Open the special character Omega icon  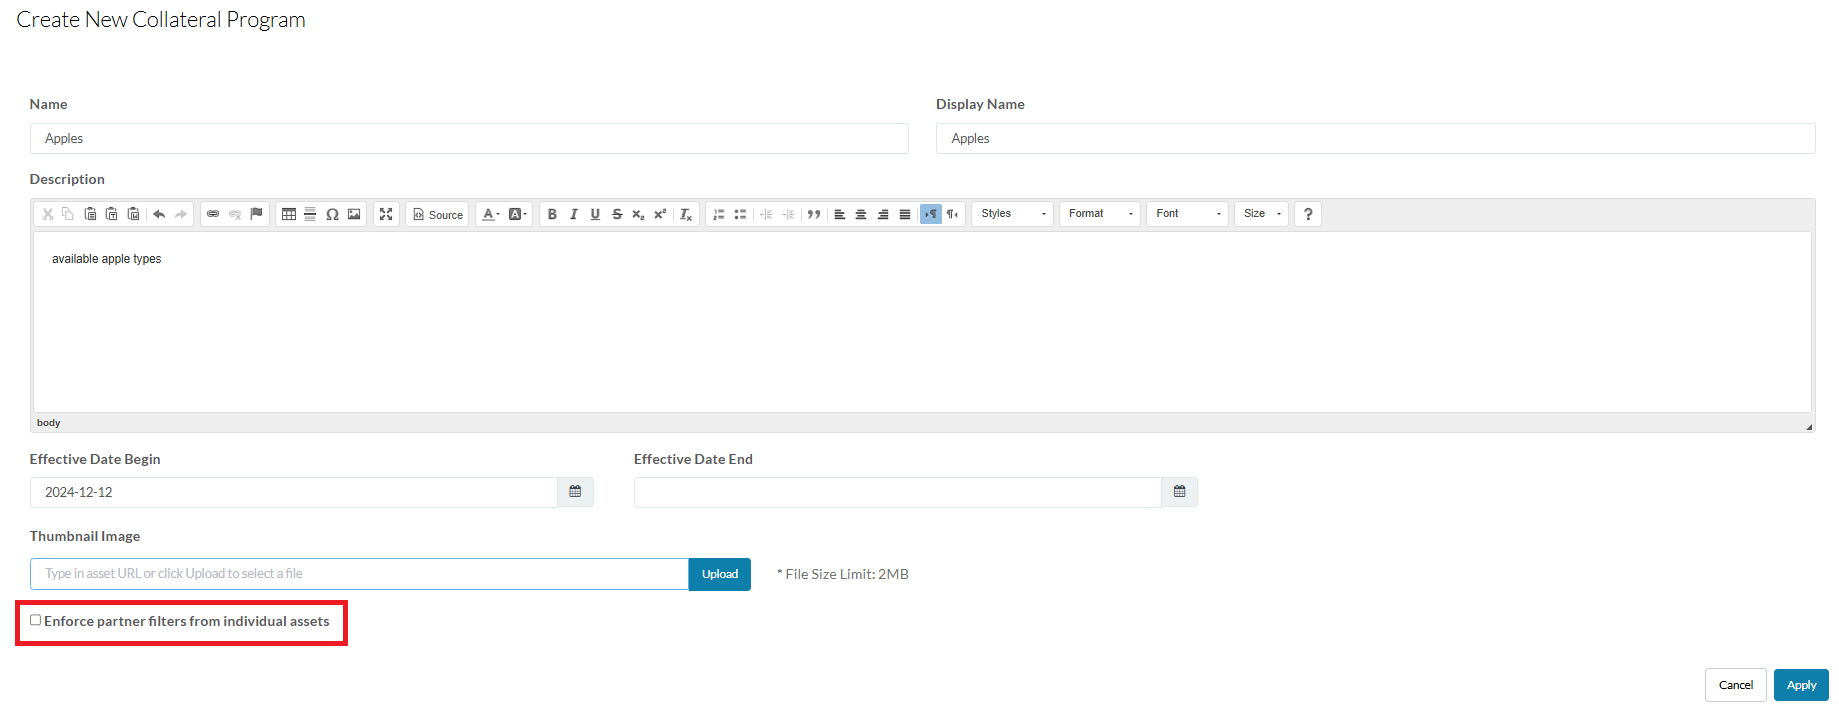(x=332, y=214)
